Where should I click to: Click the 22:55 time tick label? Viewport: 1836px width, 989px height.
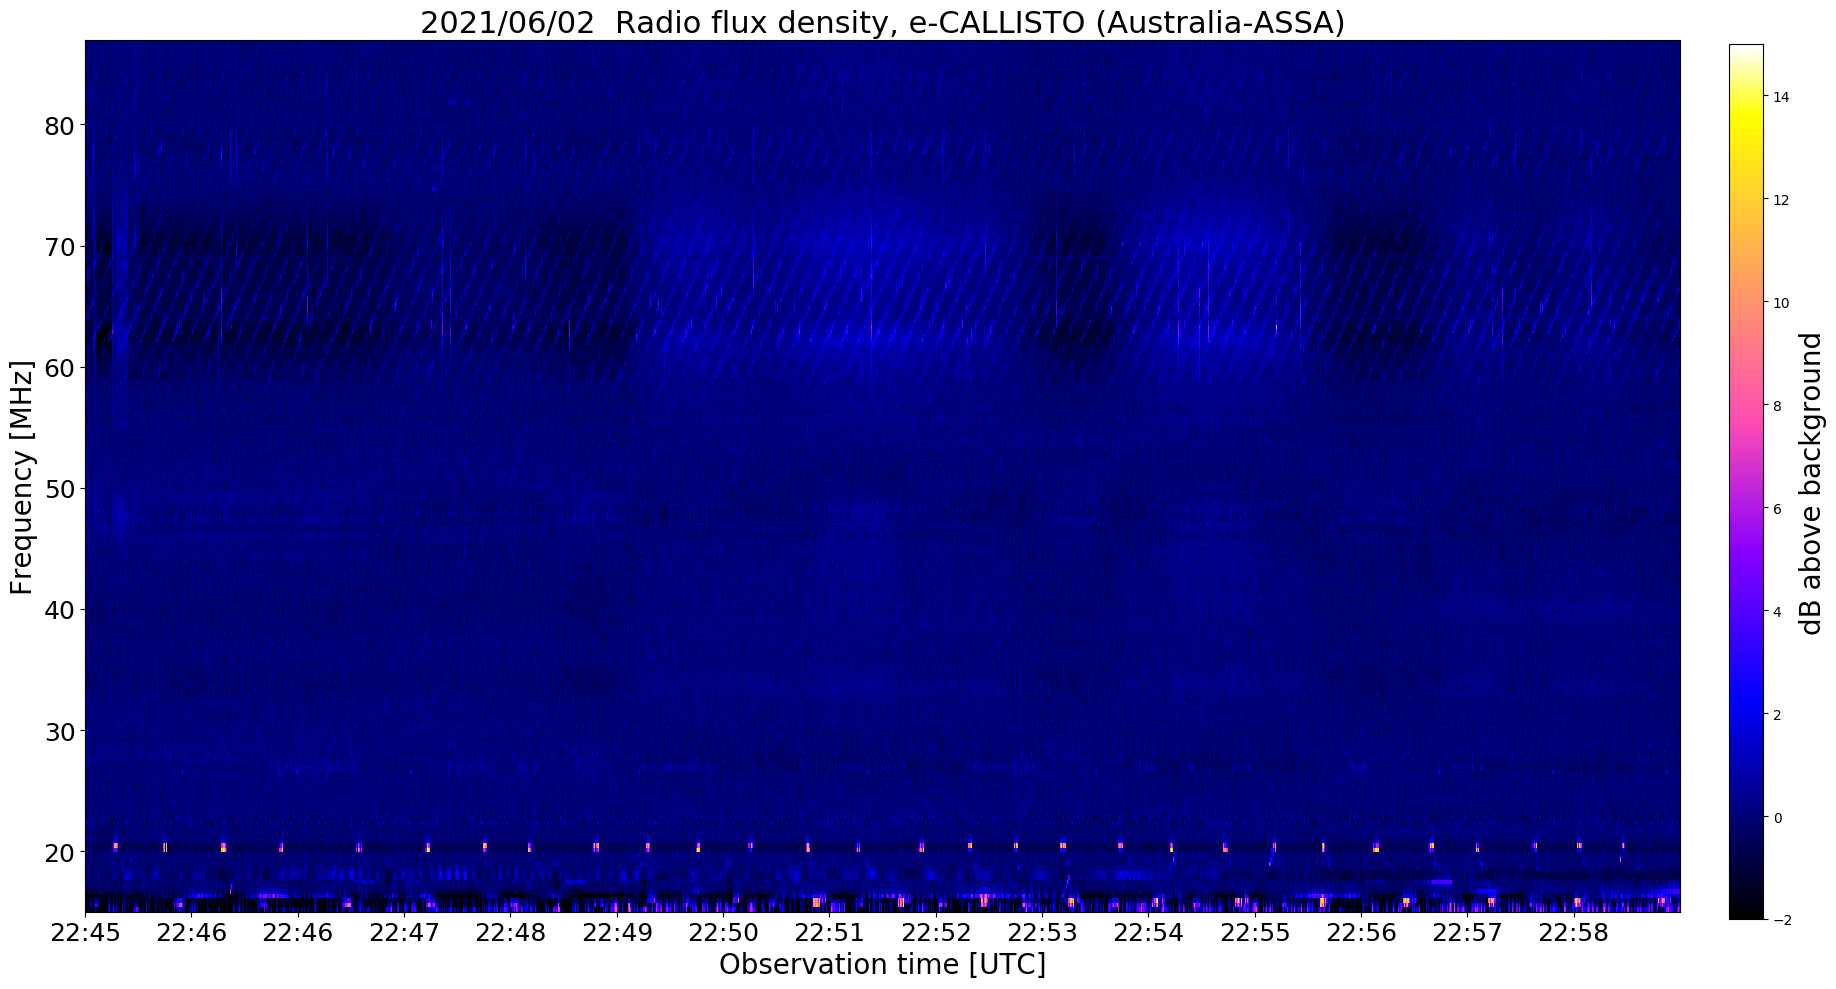(1255, 934)
